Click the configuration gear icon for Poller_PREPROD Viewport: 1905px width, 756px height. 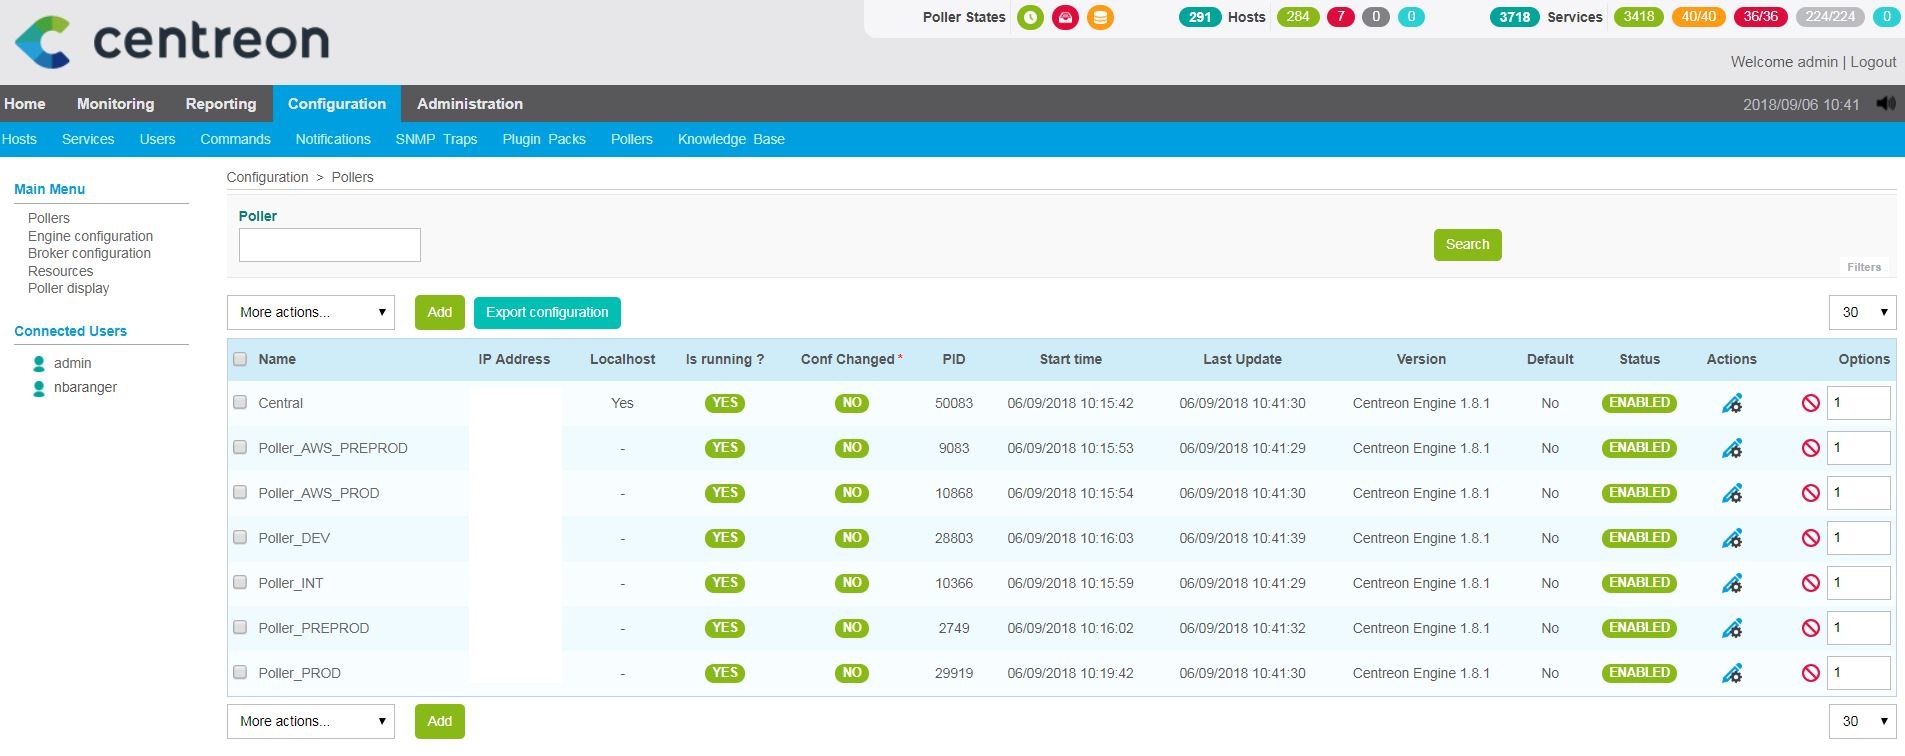click(1732, 628)
